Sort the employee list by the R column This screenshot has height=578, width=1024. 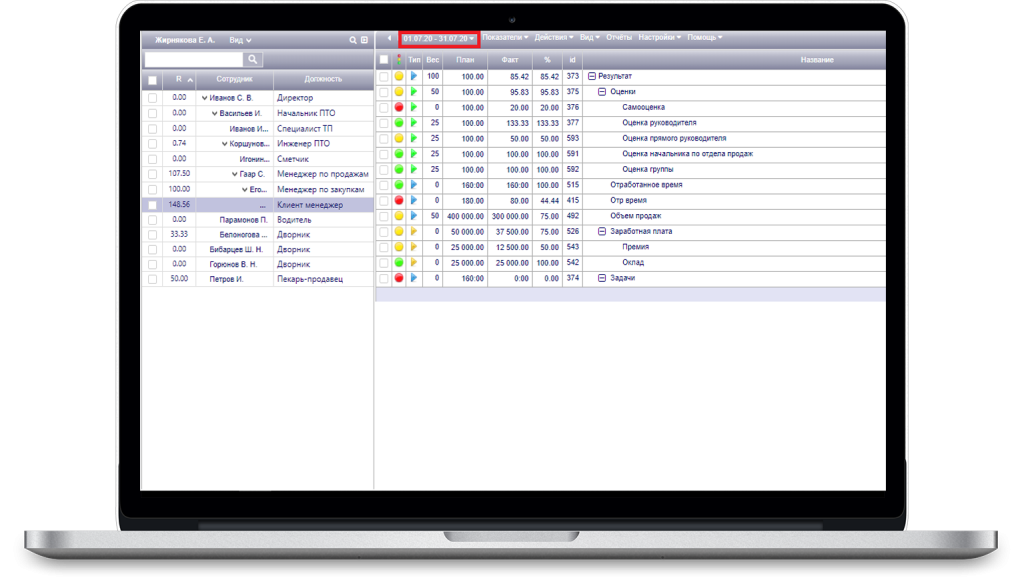[179, 80]
